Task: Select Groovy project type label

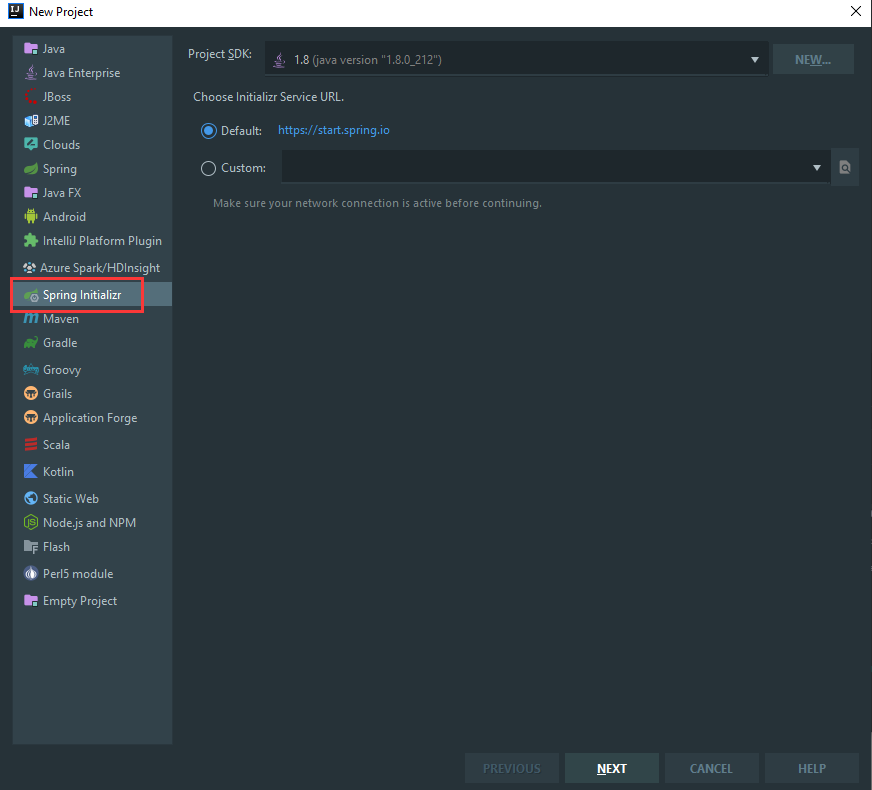Action: 62,370
